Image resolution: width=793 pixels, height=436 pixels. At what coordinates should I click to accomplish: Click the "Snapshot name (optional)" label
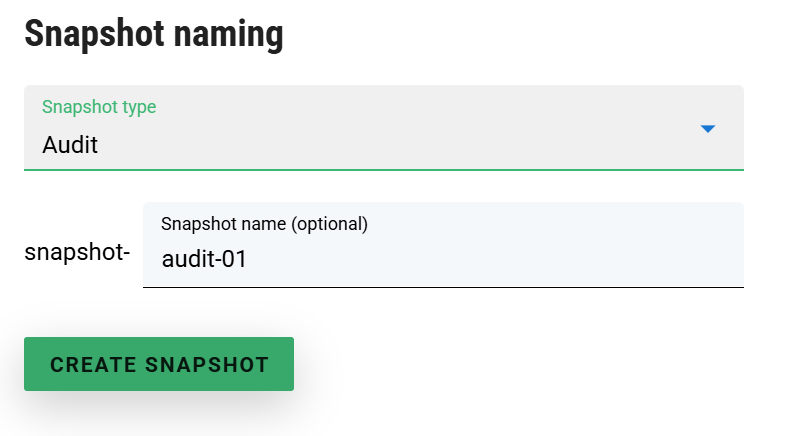[264, 224]
